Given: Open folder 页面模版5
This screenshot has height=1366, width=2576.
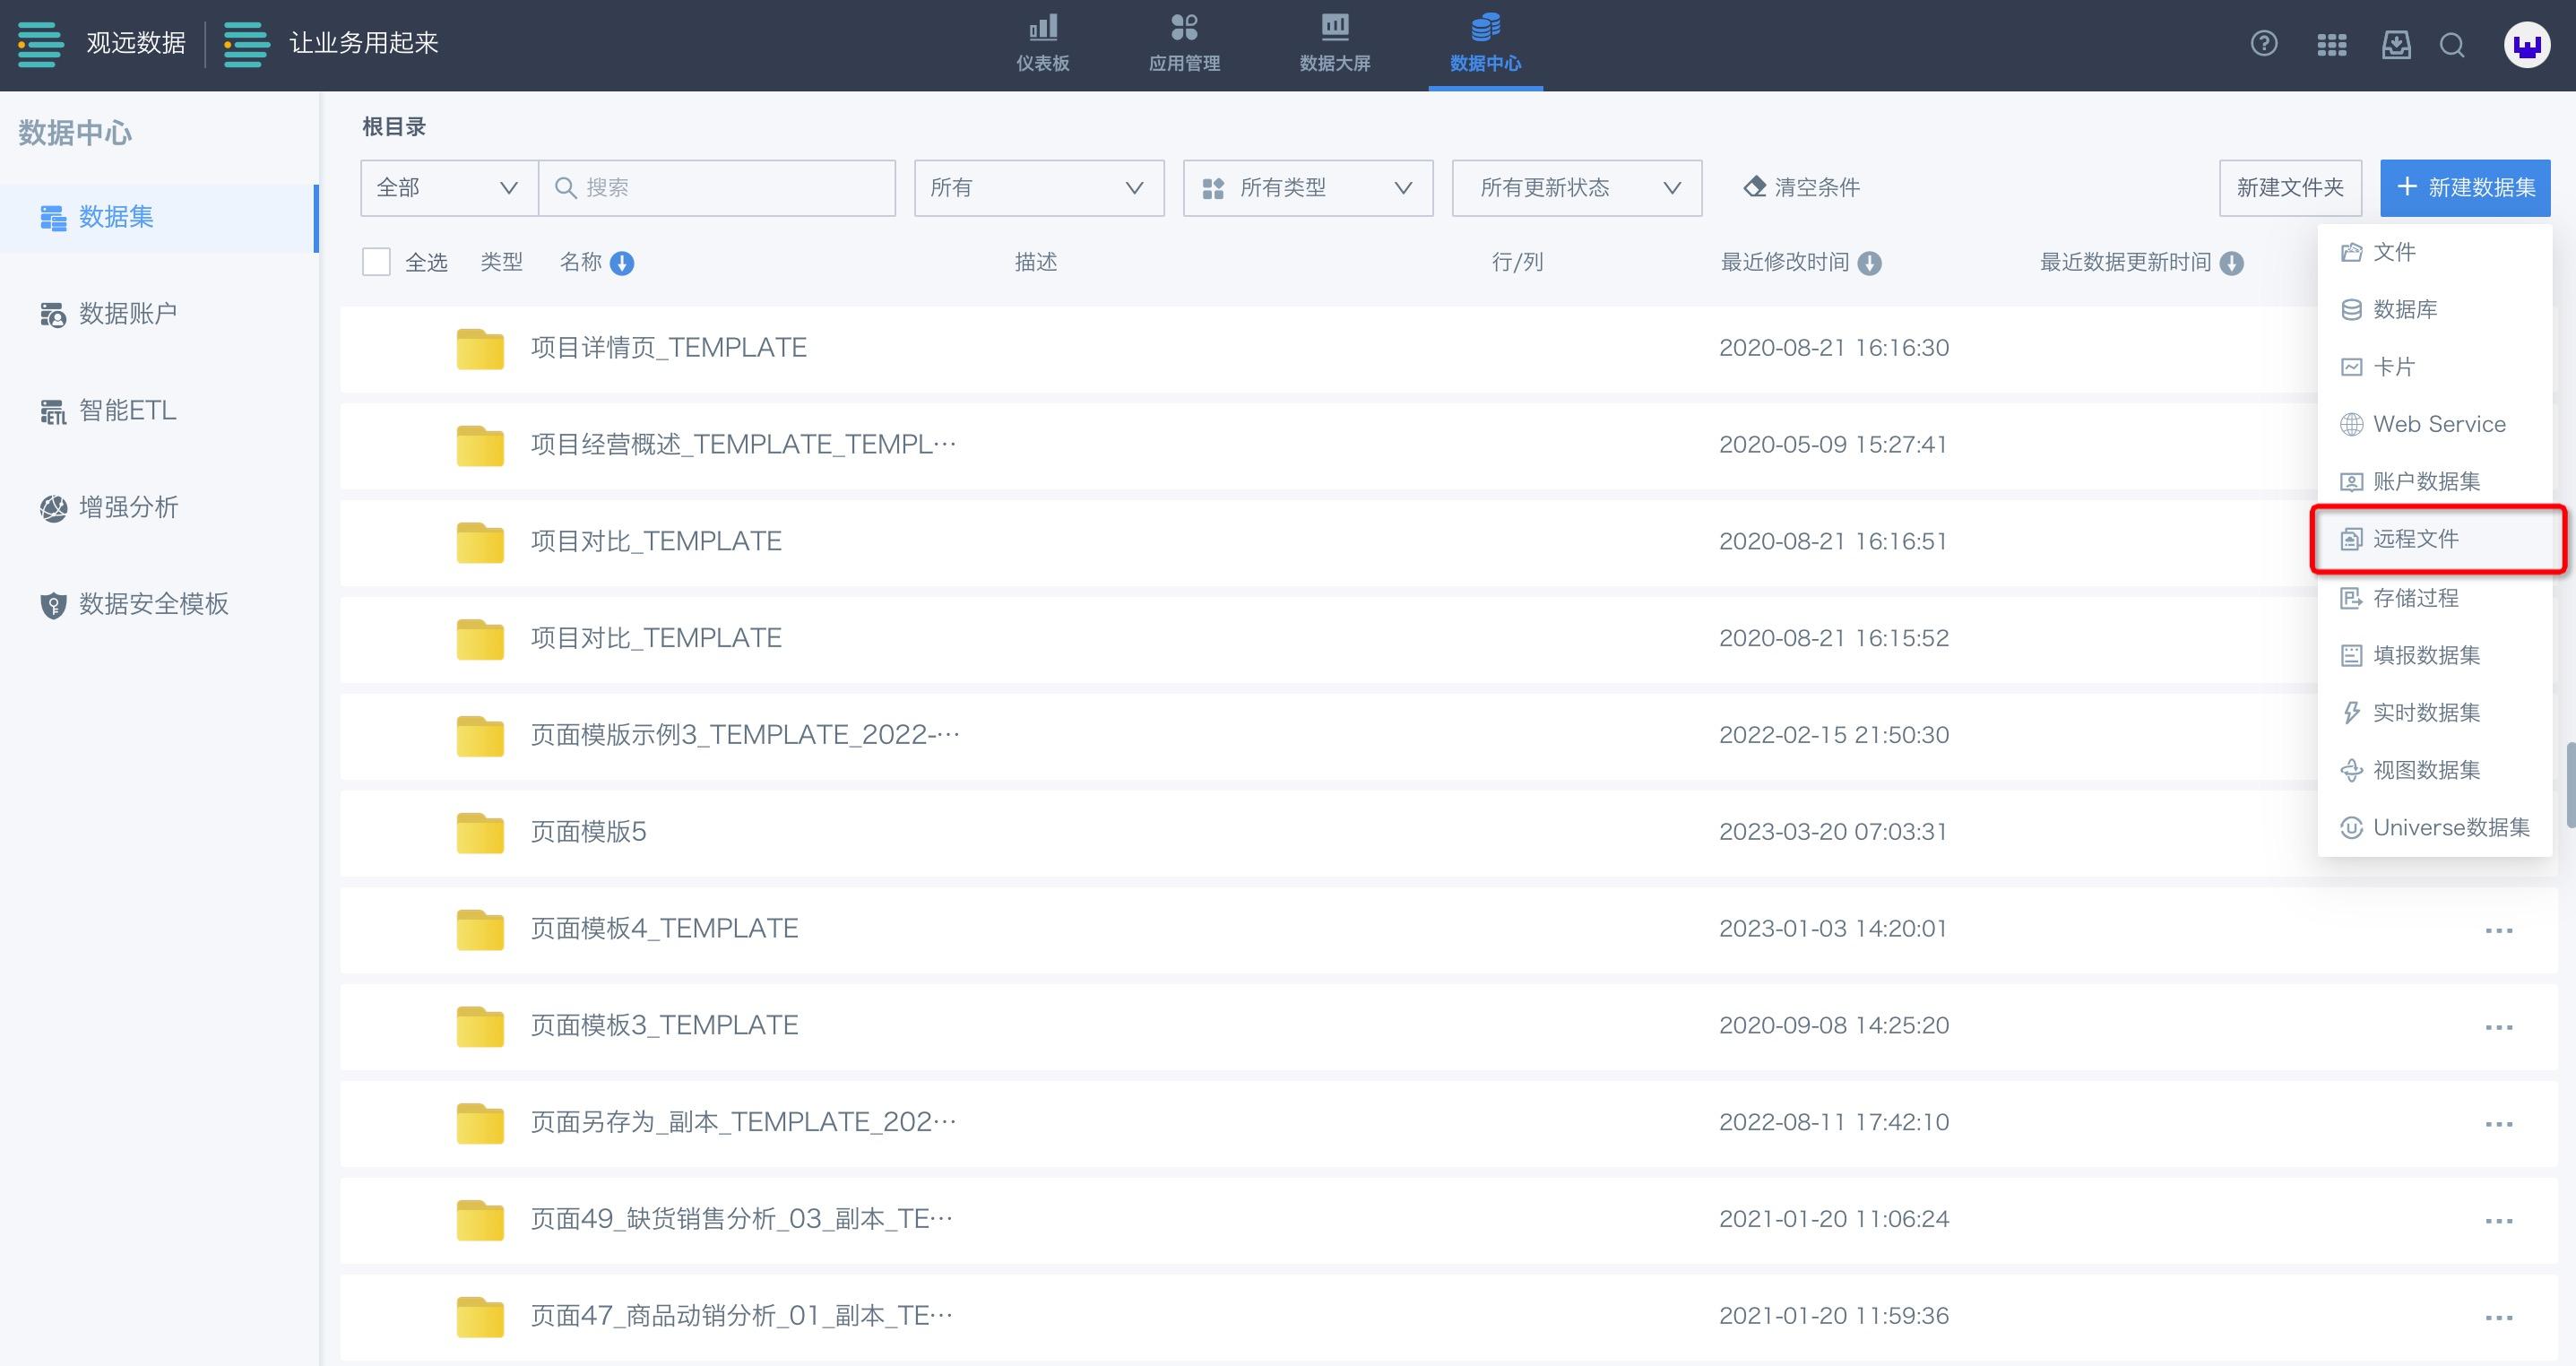Looking at the screenshot, I should [588, 832].
